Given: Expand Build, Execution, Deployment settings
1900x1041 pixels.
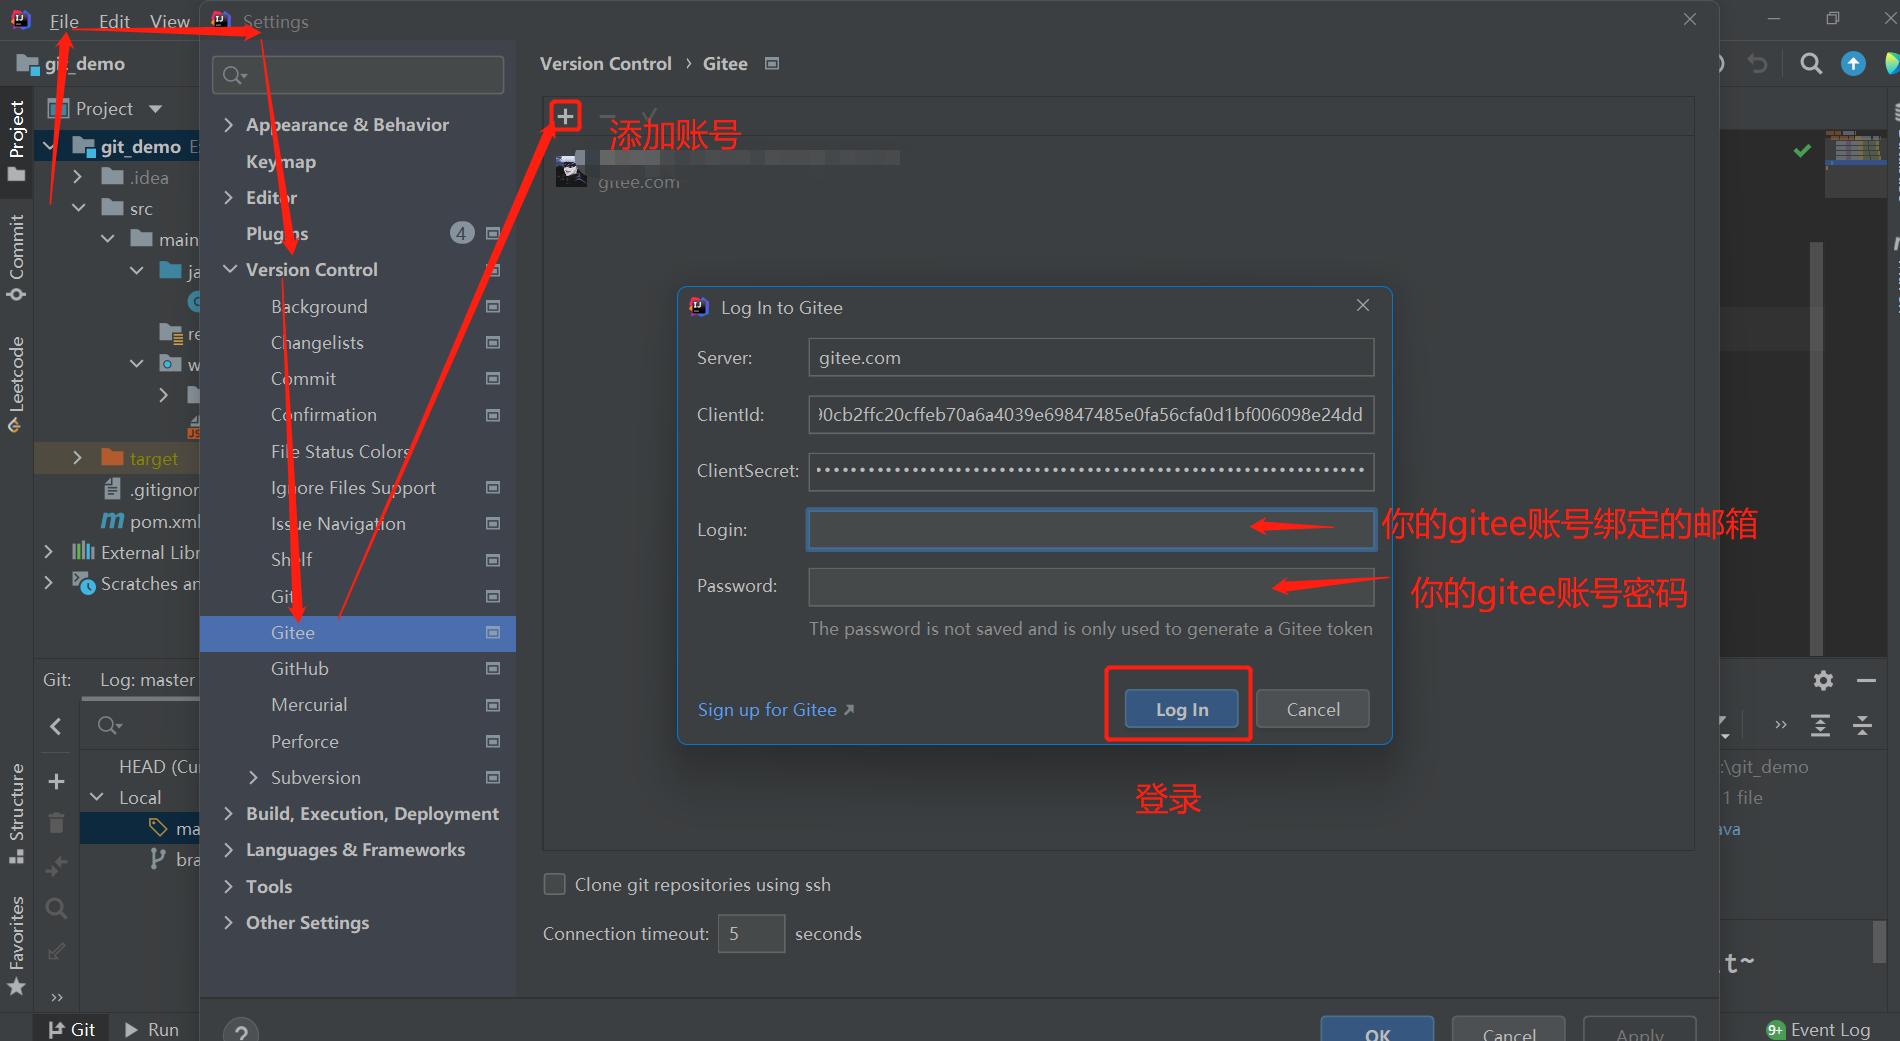Looking at the screenshot, I should point(228,813).
